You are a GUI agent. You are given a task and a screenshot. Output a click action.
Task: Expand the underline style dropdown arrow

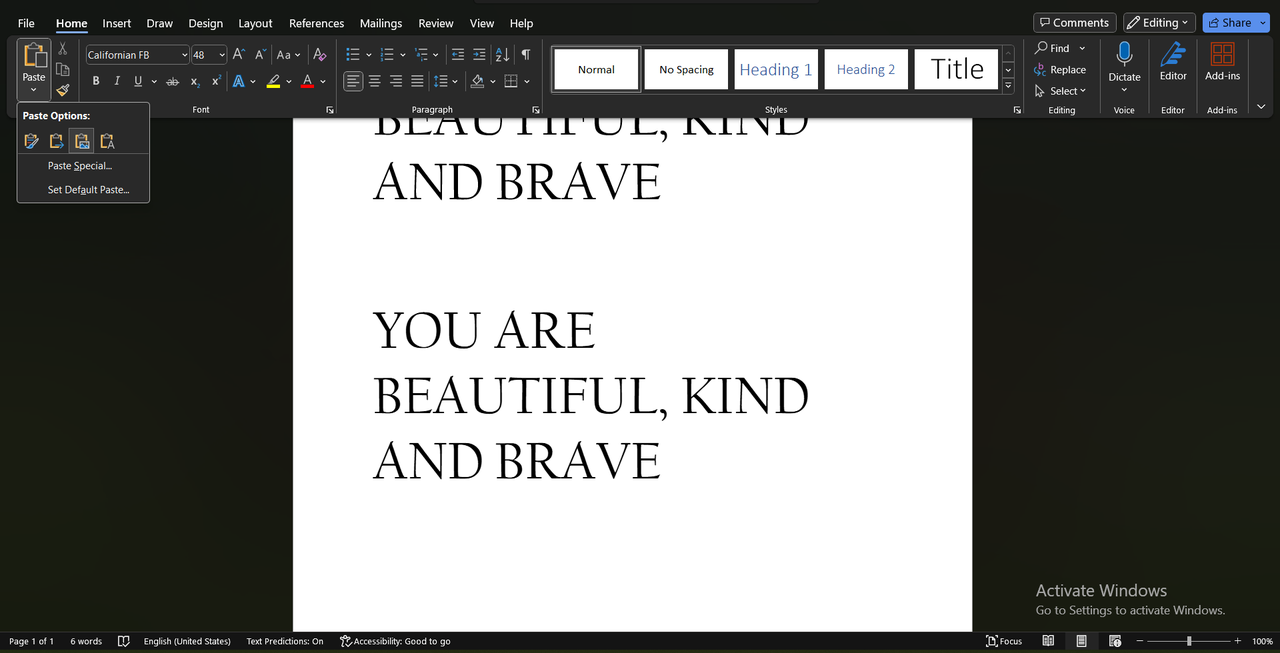pyautogui.click(x=153, y=81)
